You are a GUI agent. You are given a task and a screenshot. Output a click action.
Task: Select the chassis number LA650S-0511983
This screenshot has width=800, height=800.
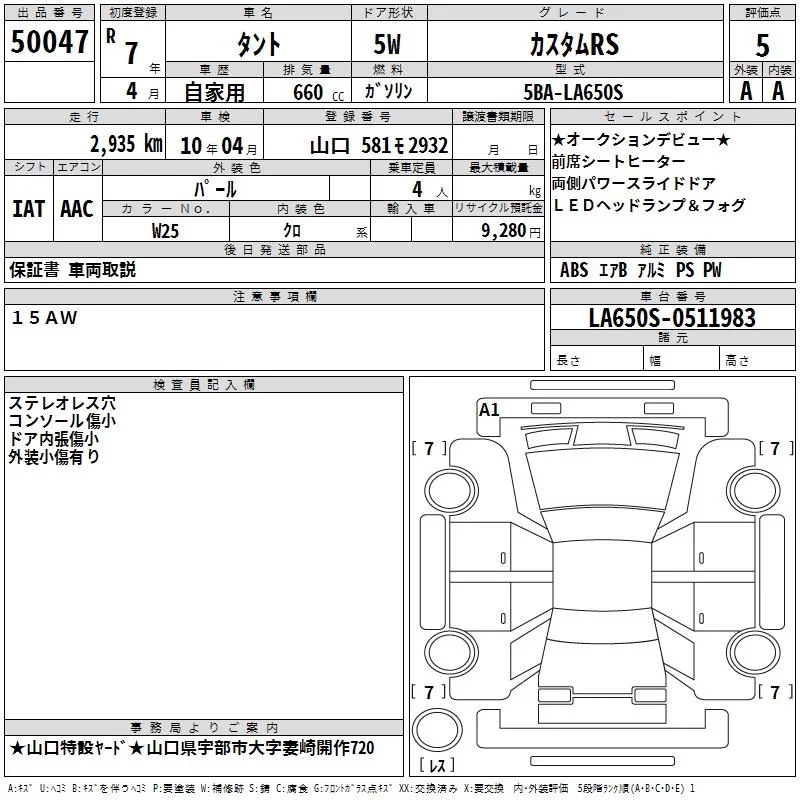point(672,318)
